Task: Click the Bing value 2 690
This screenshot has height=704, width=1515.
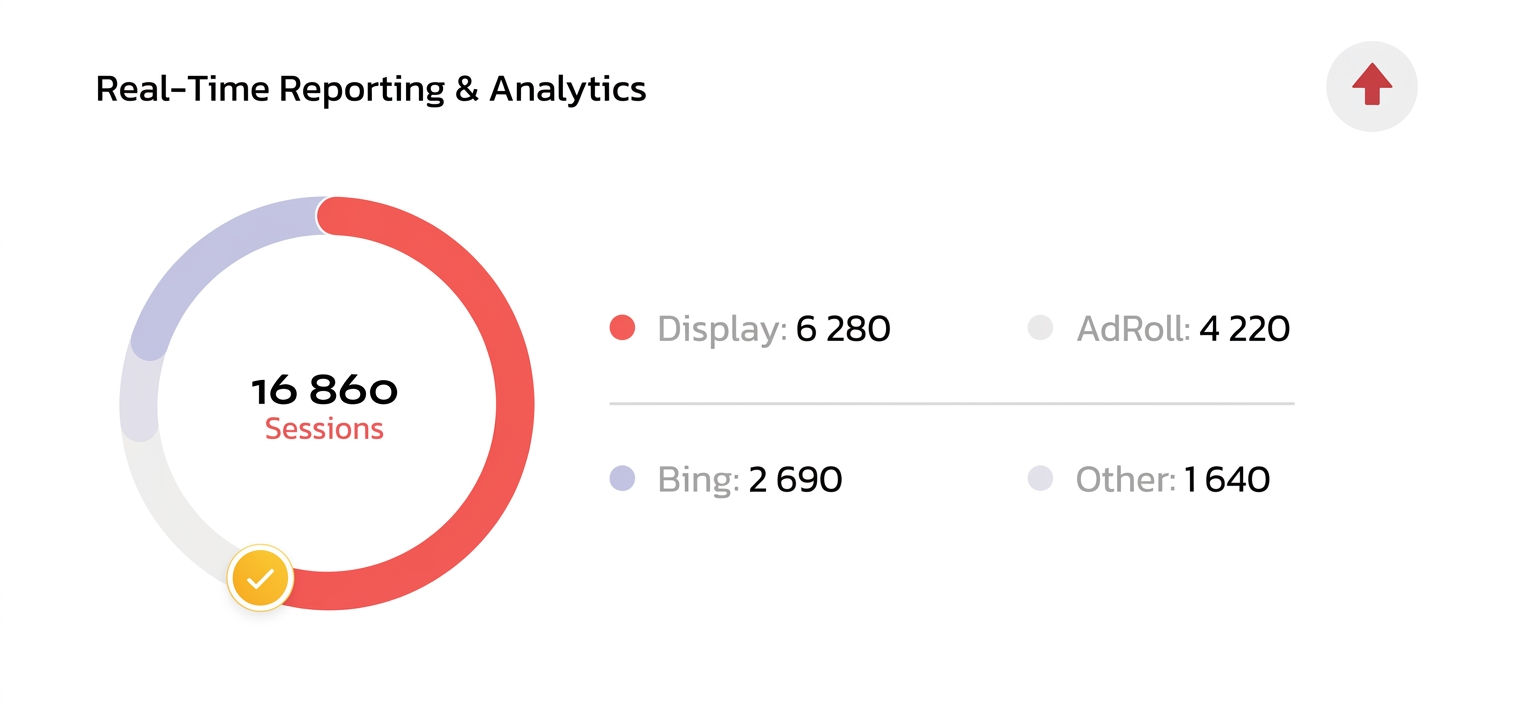Action: coord(795,480)
